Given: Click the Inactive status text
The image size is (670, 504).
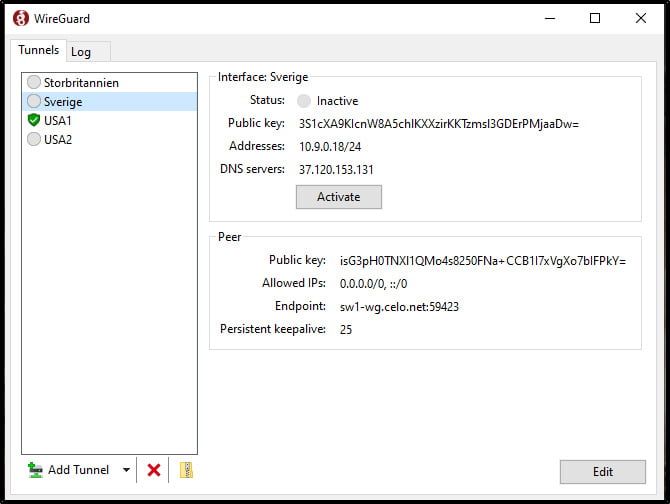Looking at the screenshot, I should point(338,101).
